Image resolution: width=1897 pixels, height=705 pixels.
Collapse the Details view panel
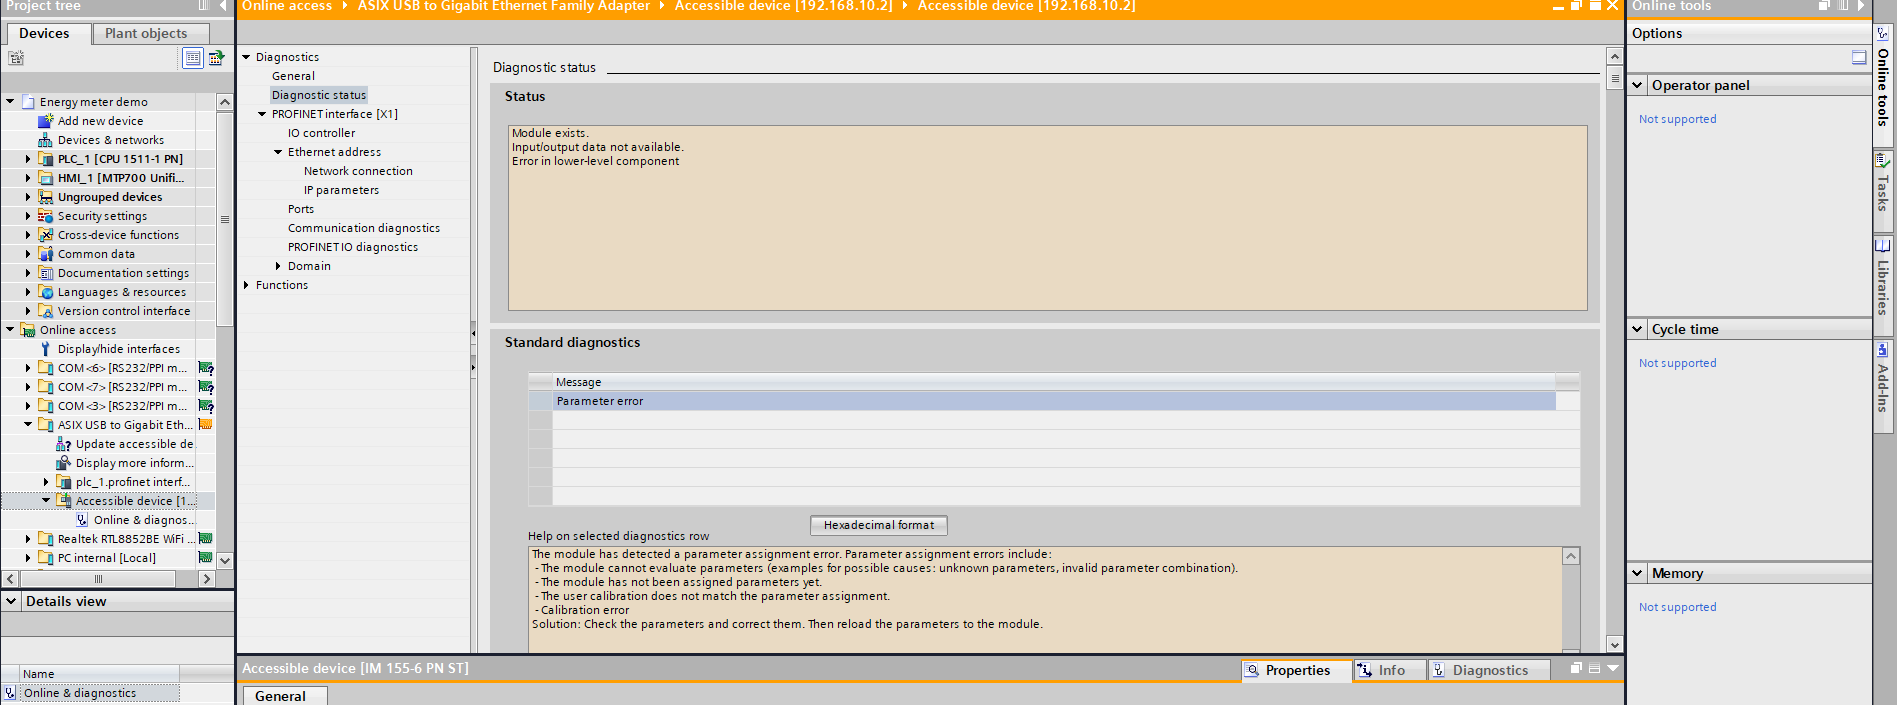11,601
